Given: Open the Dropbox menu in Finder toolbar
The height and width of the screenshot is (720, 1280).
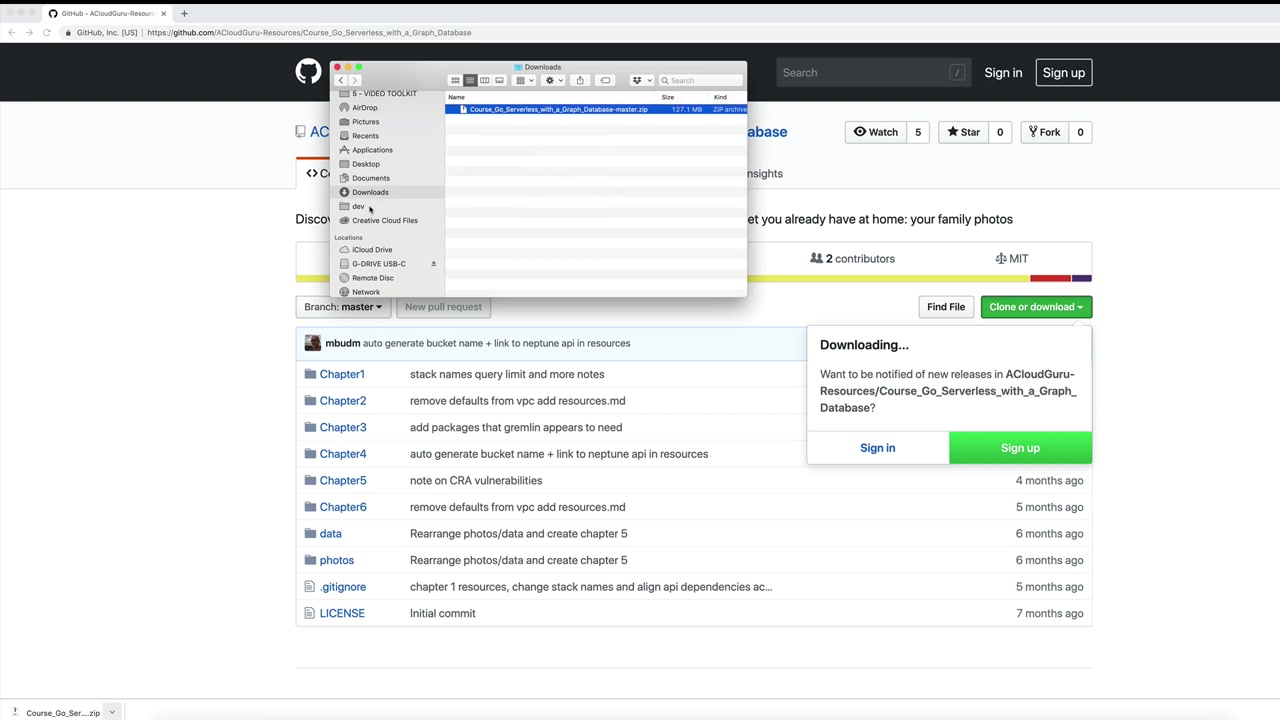Looking at the screenshot, I should point(639,80).
